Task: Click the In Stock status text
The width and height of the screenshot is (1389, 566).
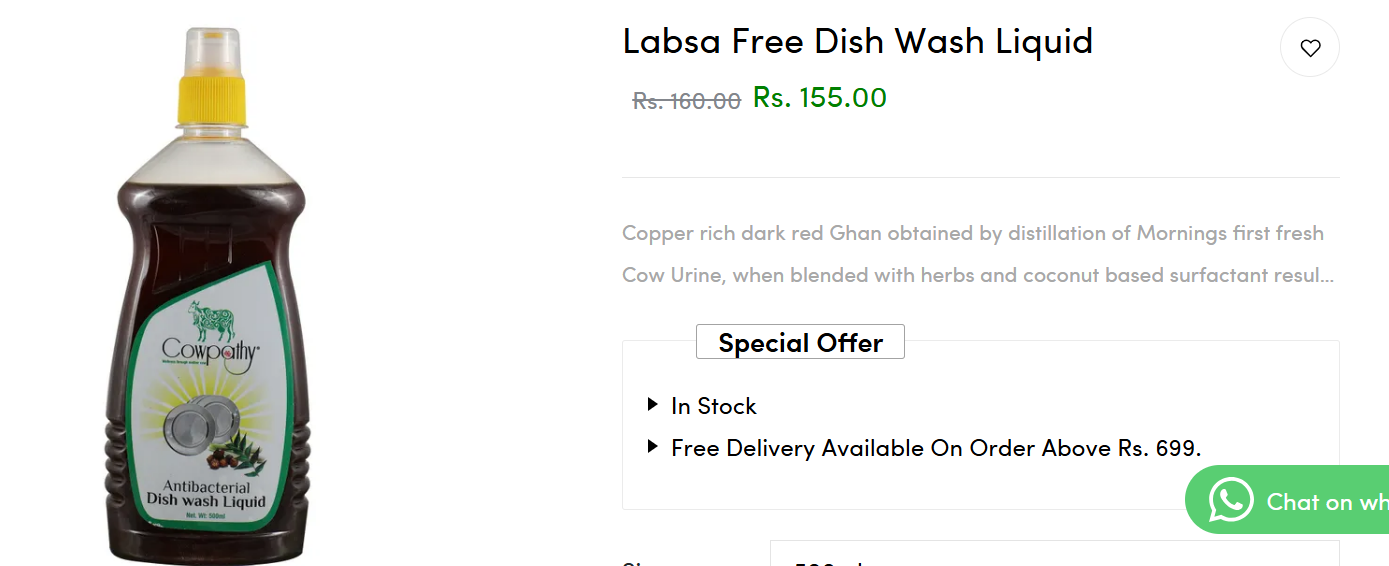Action: tap(714, 406)
